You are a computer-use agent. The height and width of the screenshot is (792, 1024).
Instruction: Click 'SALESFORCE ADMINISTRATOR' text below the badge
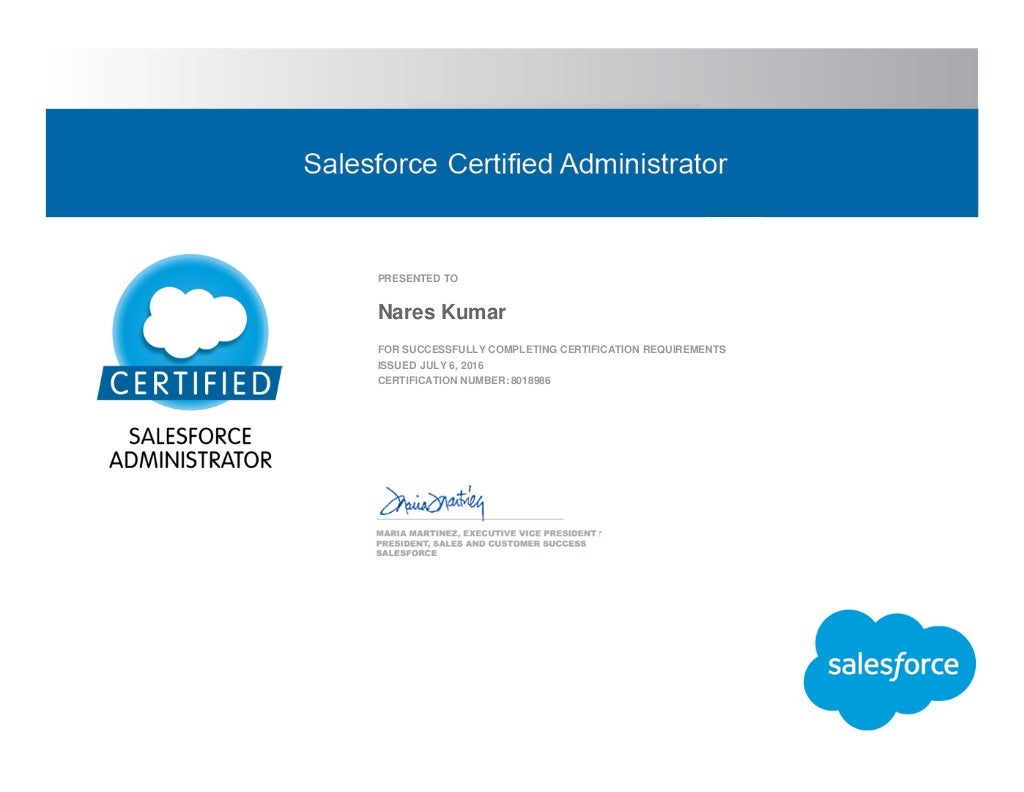click(190, 448)
